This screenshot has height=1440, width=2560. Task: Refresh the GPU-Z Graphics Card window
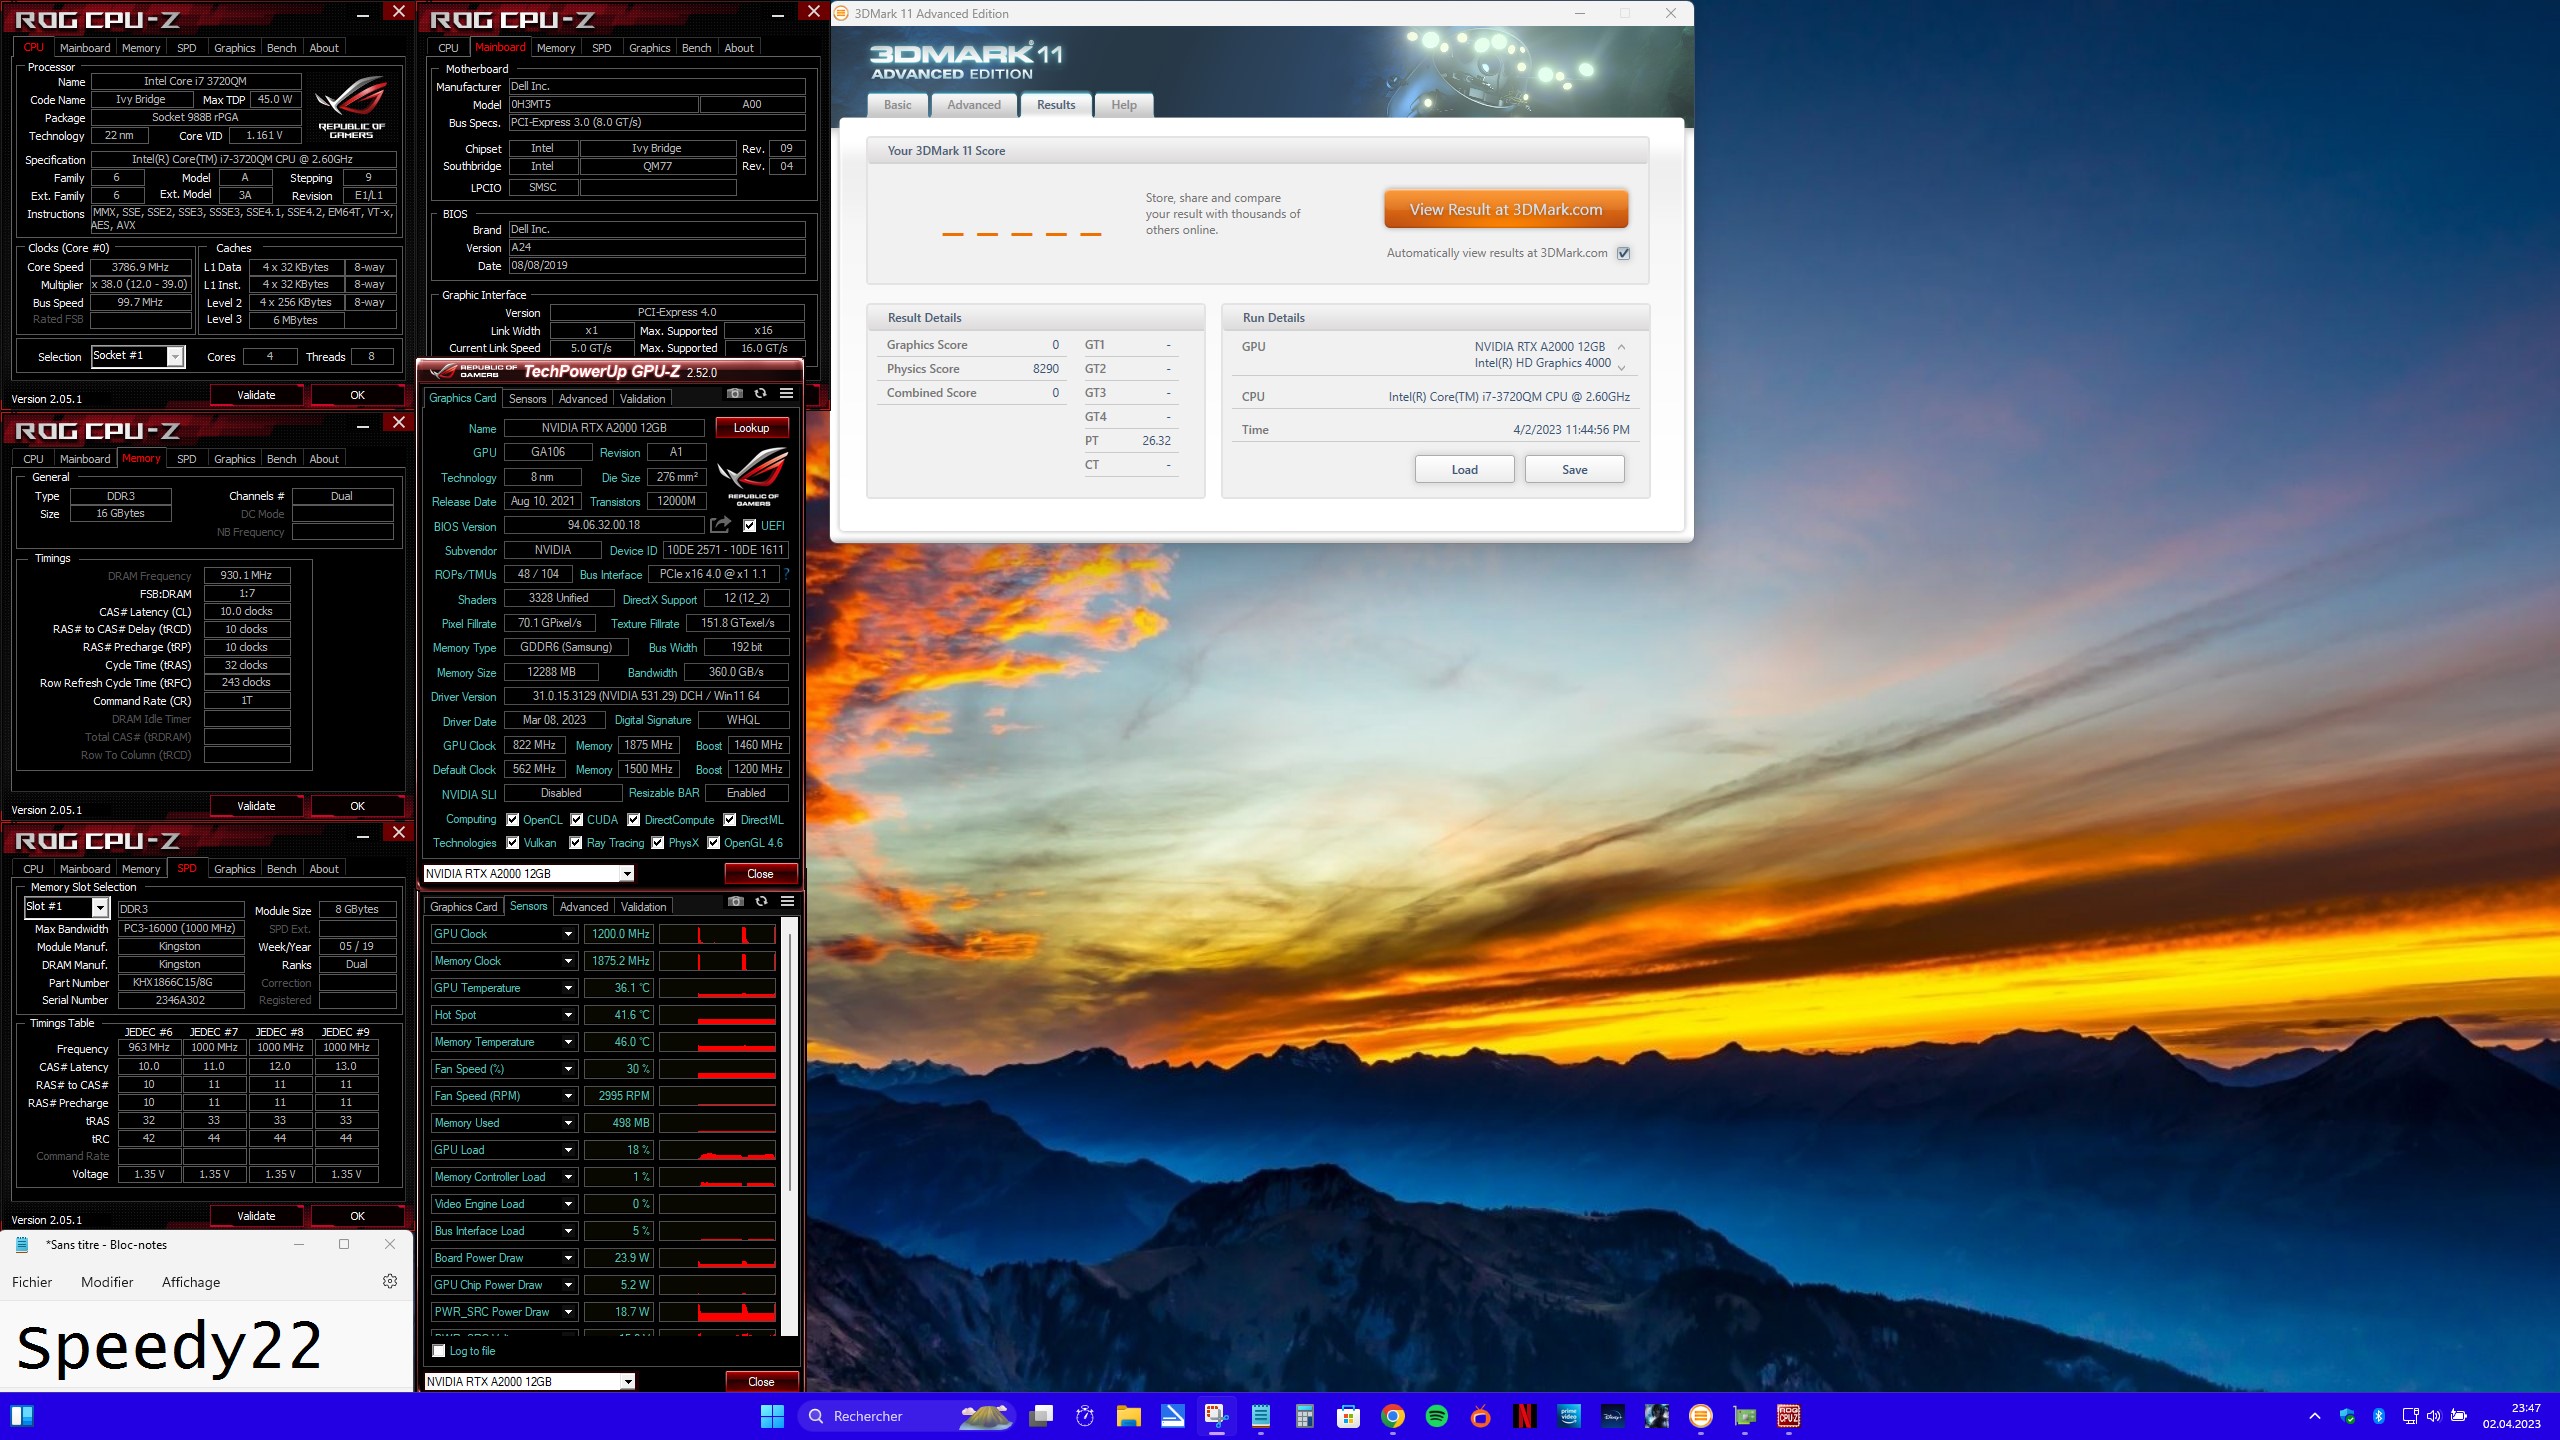click(x=761, y=394)
